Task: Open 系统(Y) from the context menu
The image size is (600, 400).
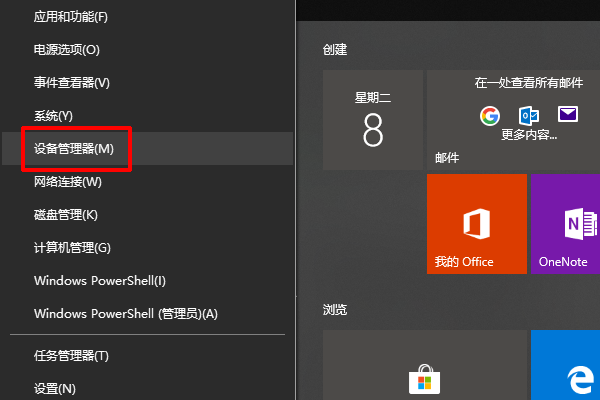Action: click(x=53, y=116)
